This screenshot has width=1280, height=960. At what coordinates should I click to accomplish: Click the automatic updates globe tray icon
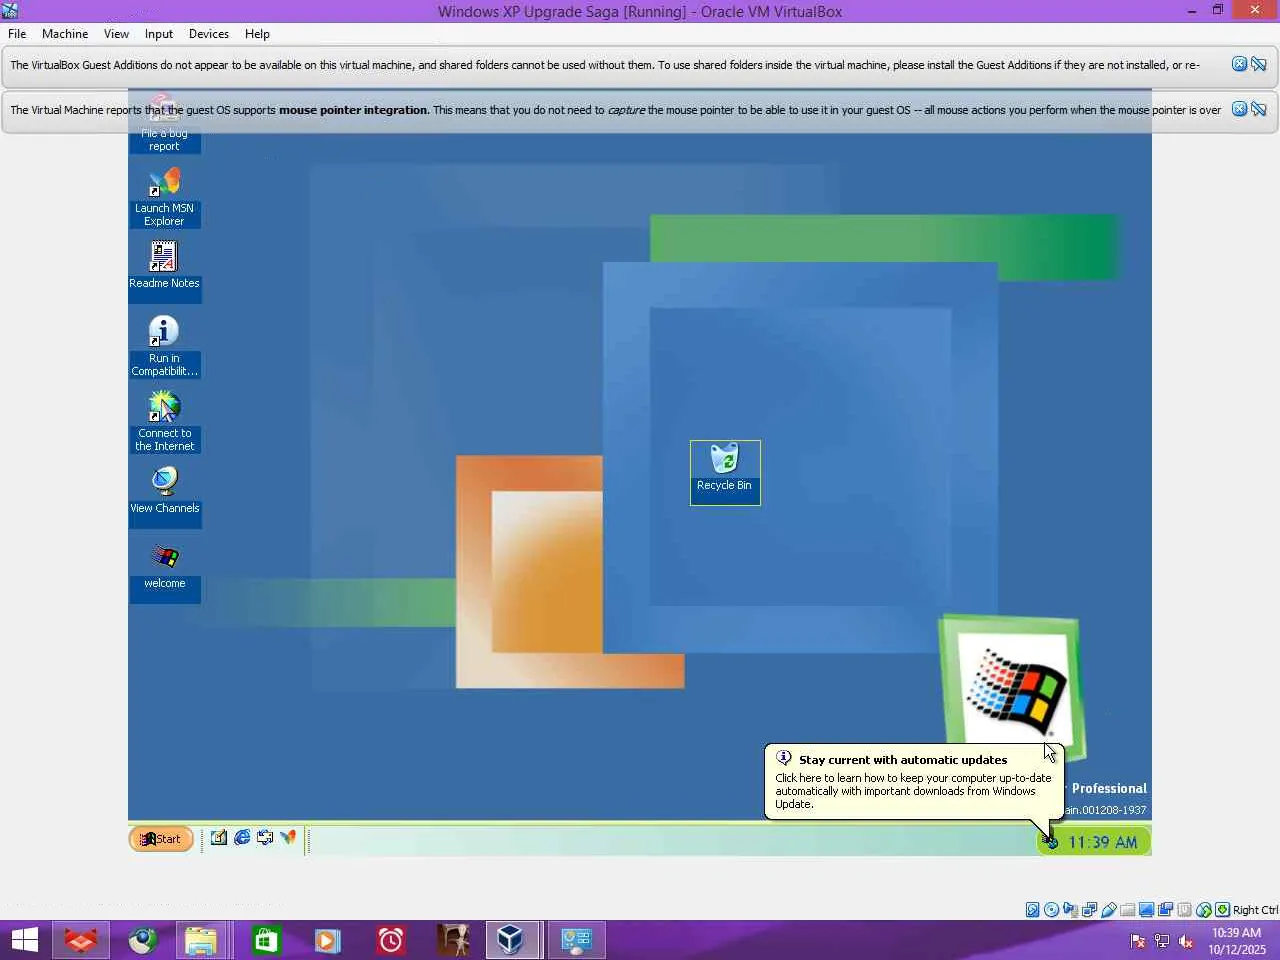pos(1050,842)
